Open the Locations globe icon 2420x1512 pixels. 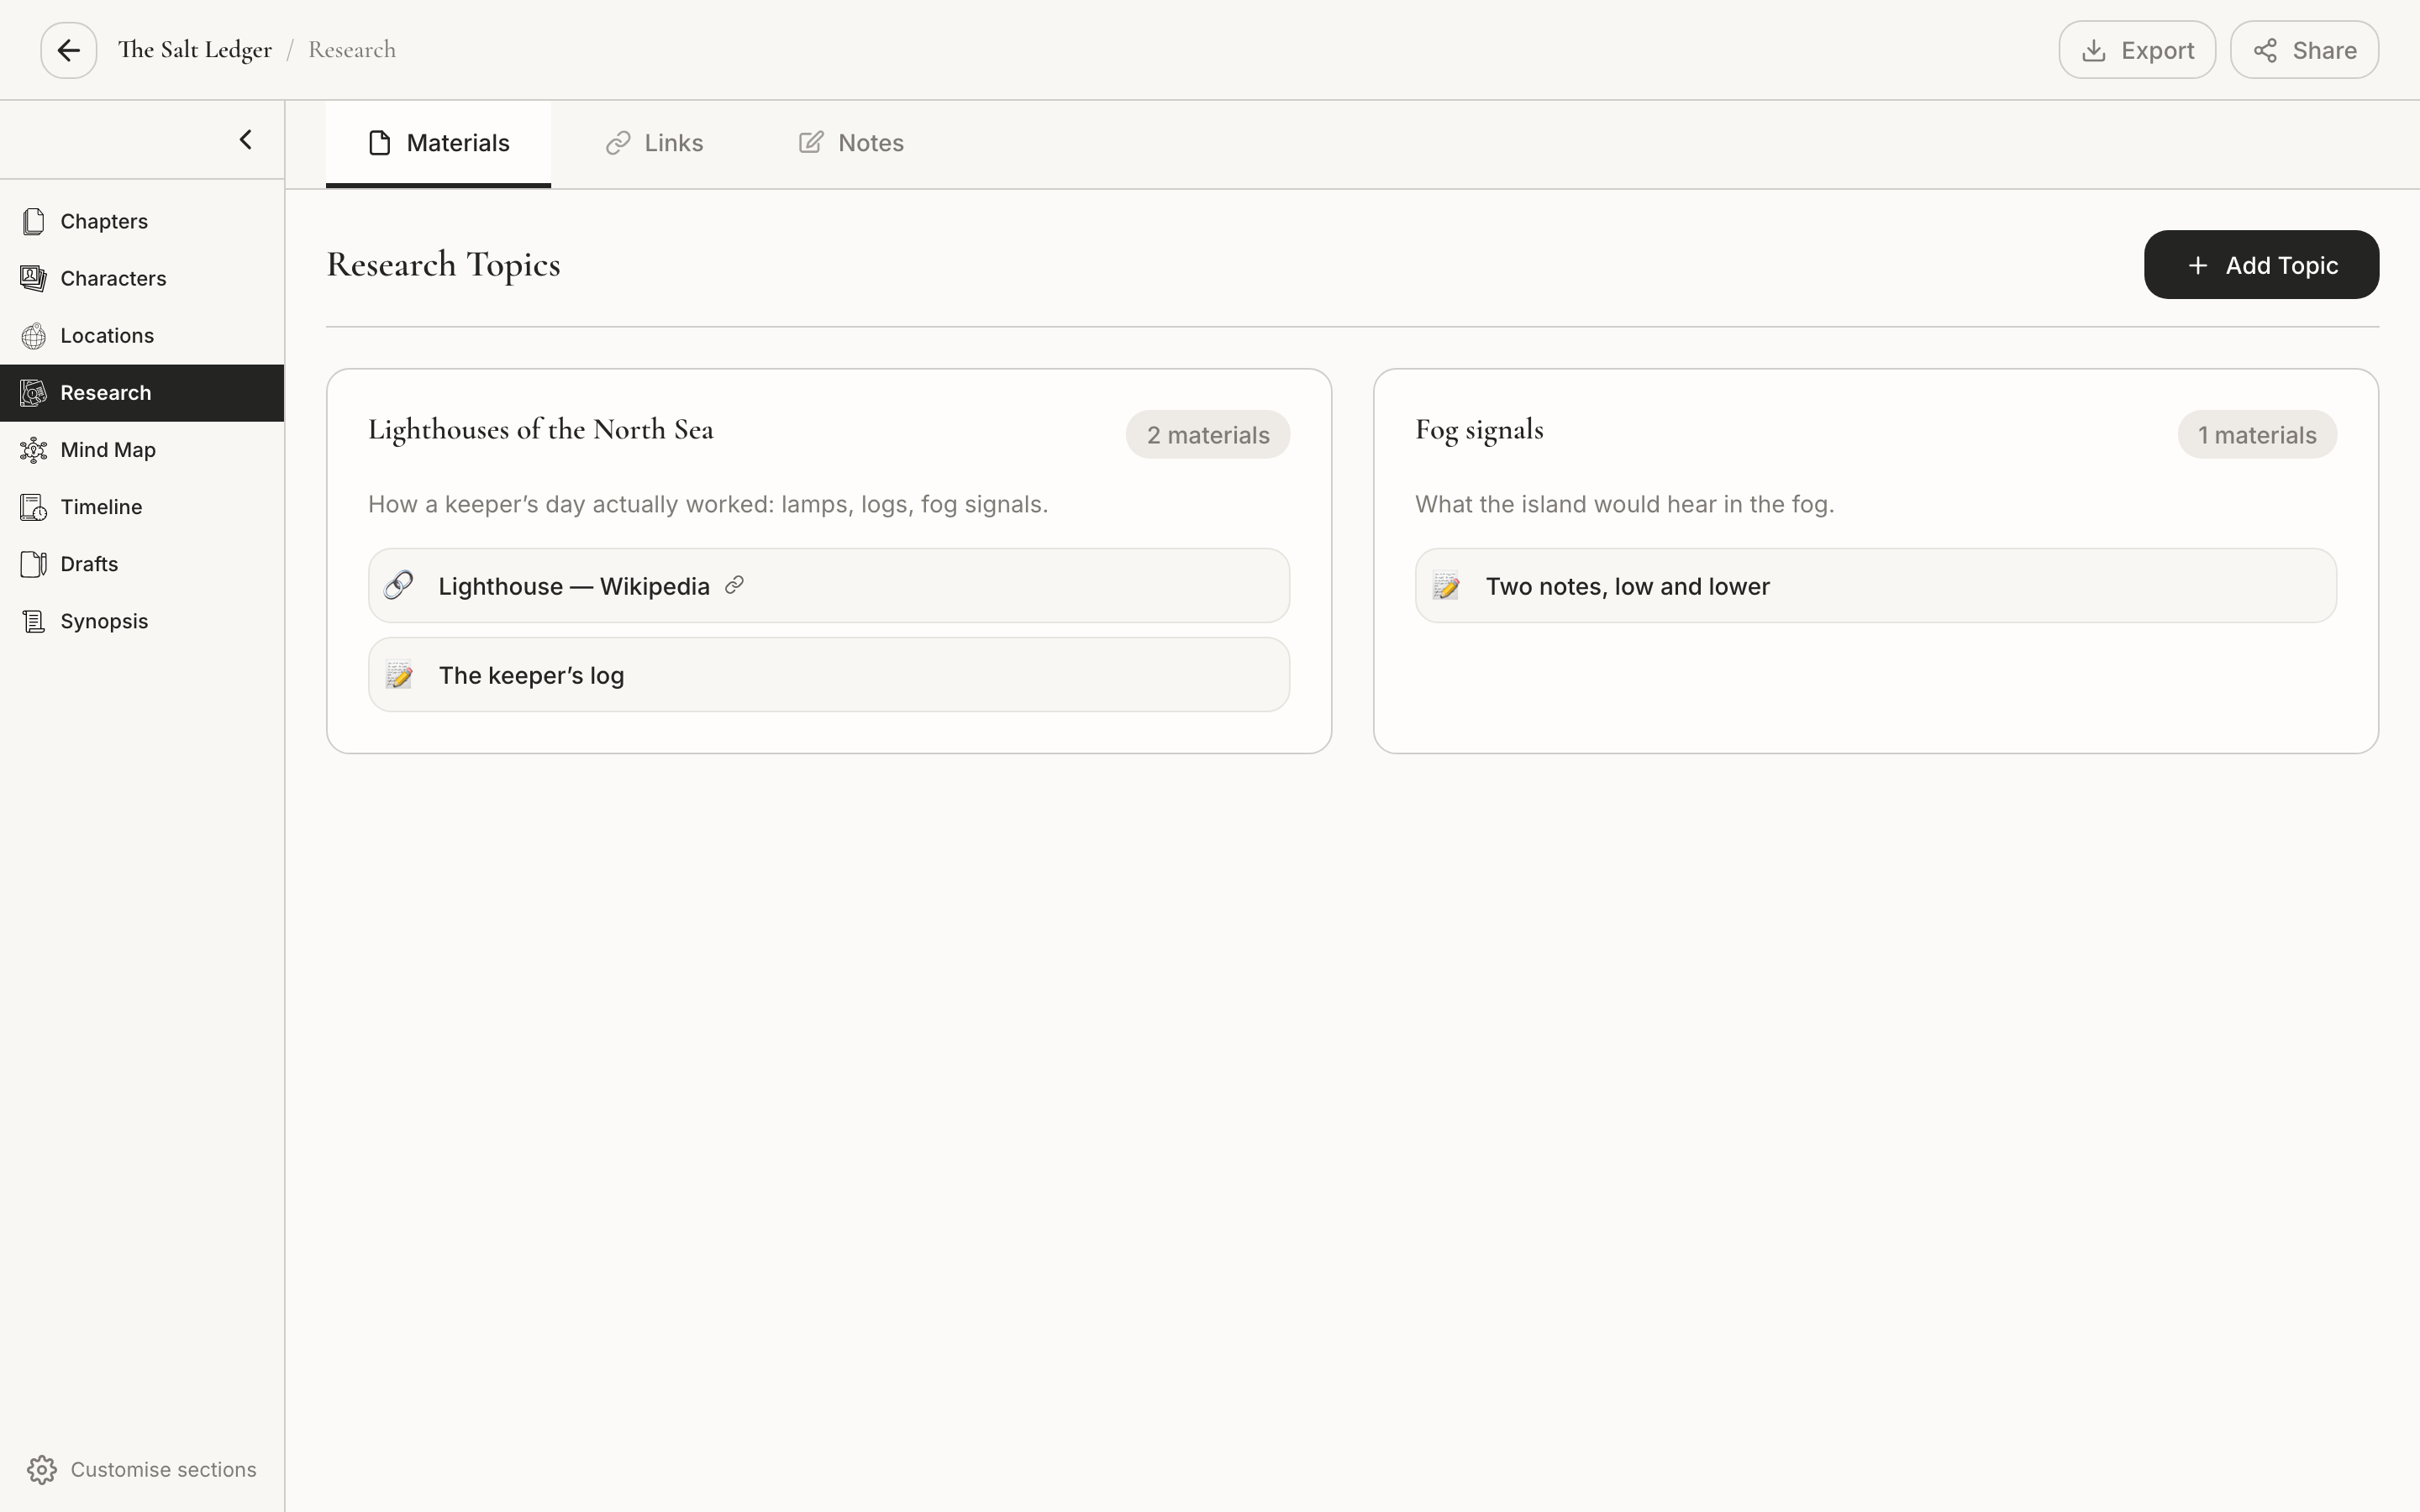pos(33,335)
